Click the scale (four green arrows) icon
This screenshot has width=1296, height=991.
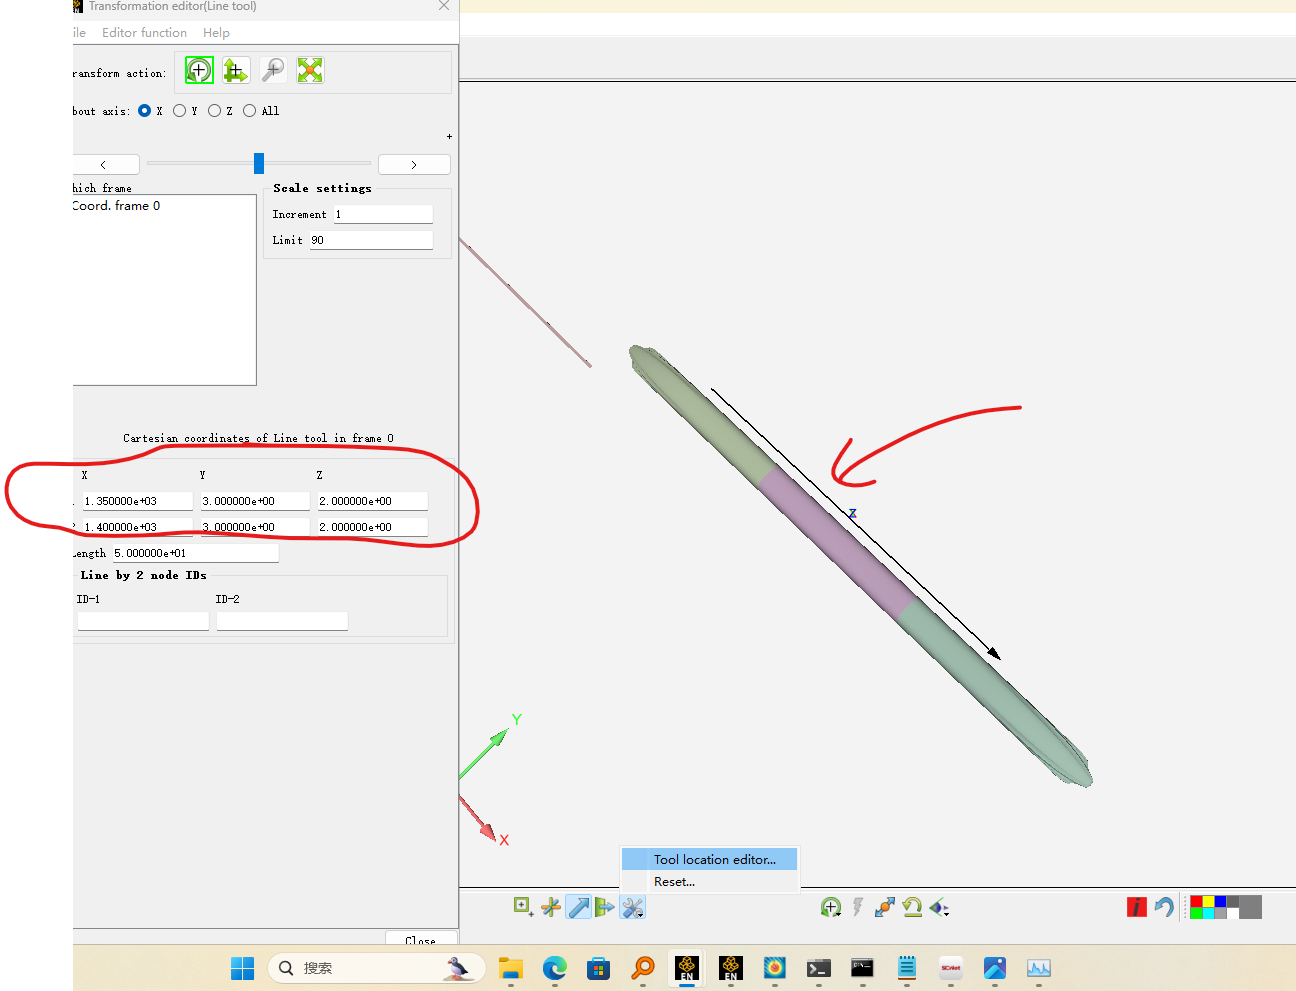pyautogui.click(x=310, y=70)
